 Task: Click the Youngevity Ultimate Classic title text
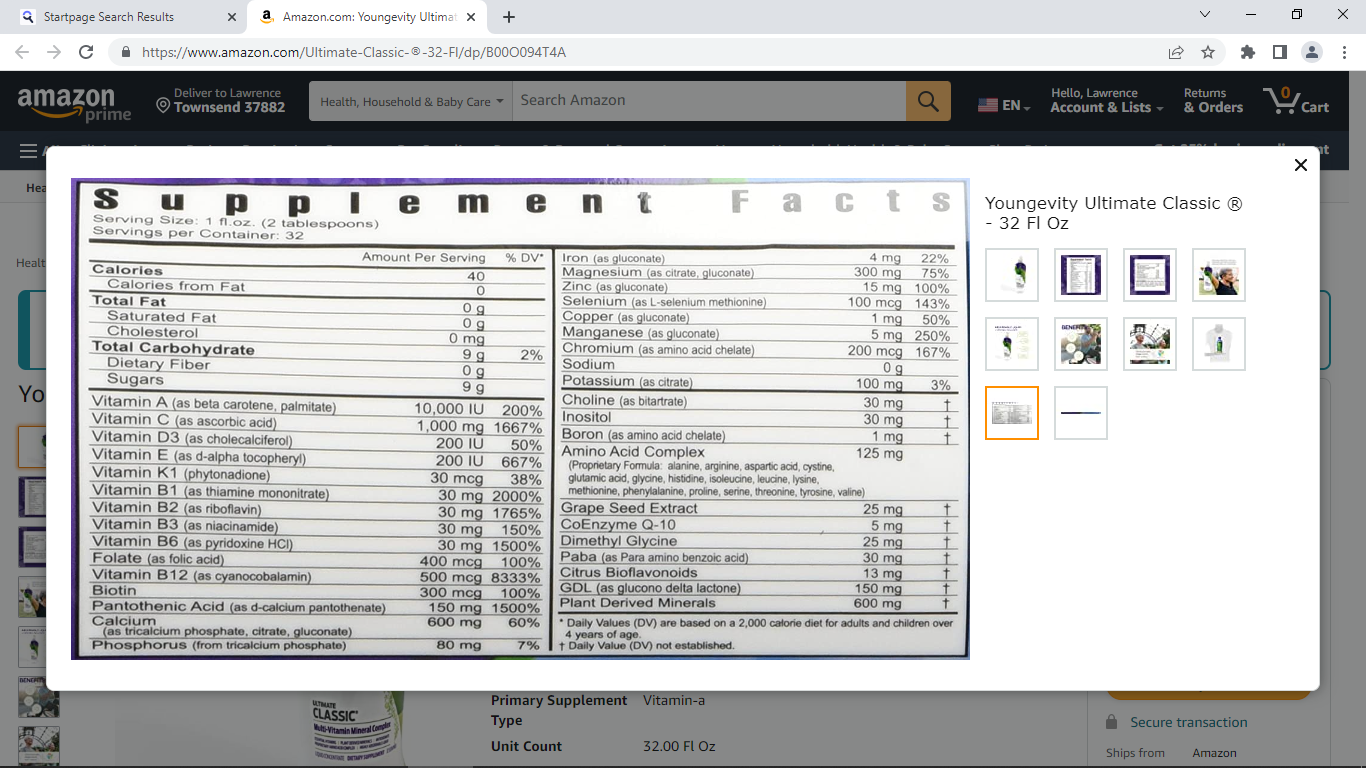(x=1113, y=213)
